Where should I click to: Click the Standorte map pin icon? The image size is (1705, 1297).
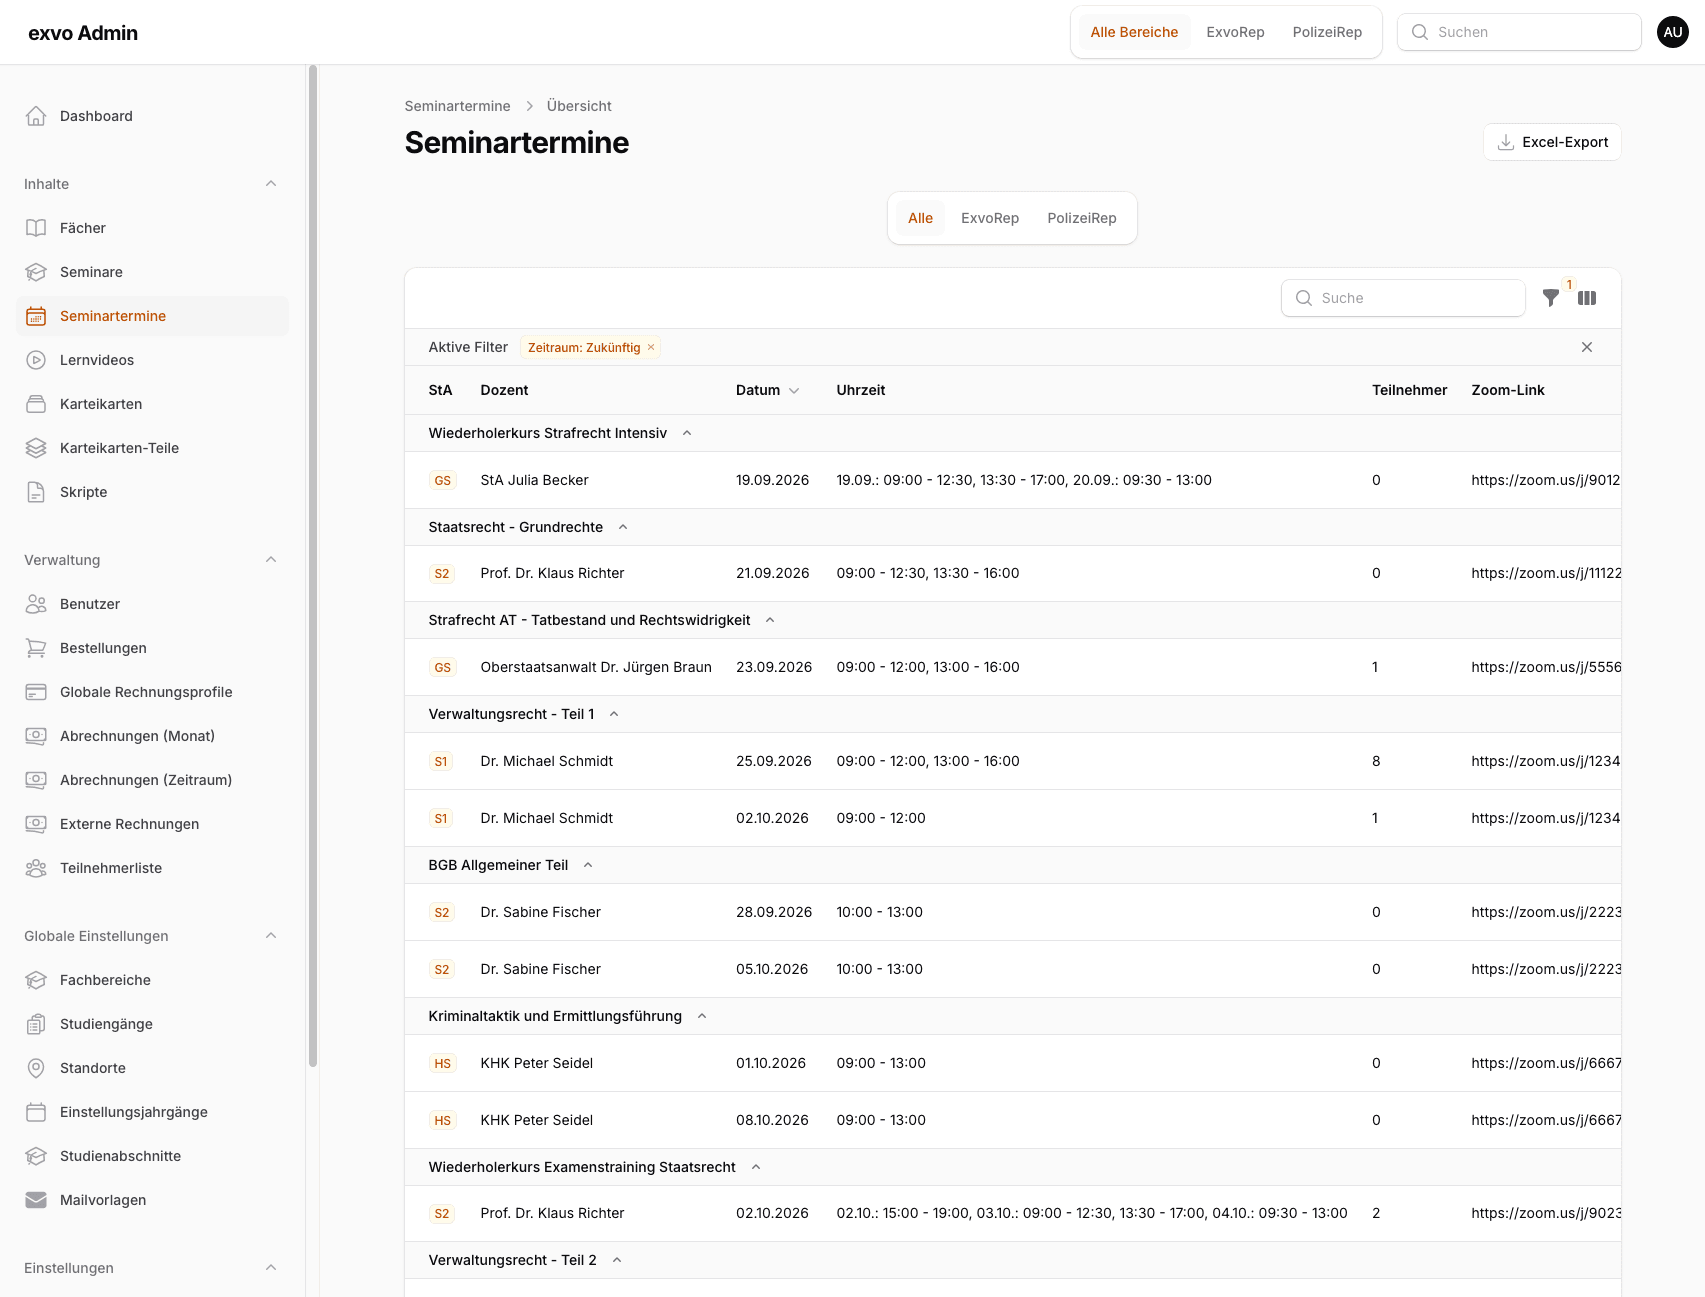pyautogui.click(x=36, y=1068)
